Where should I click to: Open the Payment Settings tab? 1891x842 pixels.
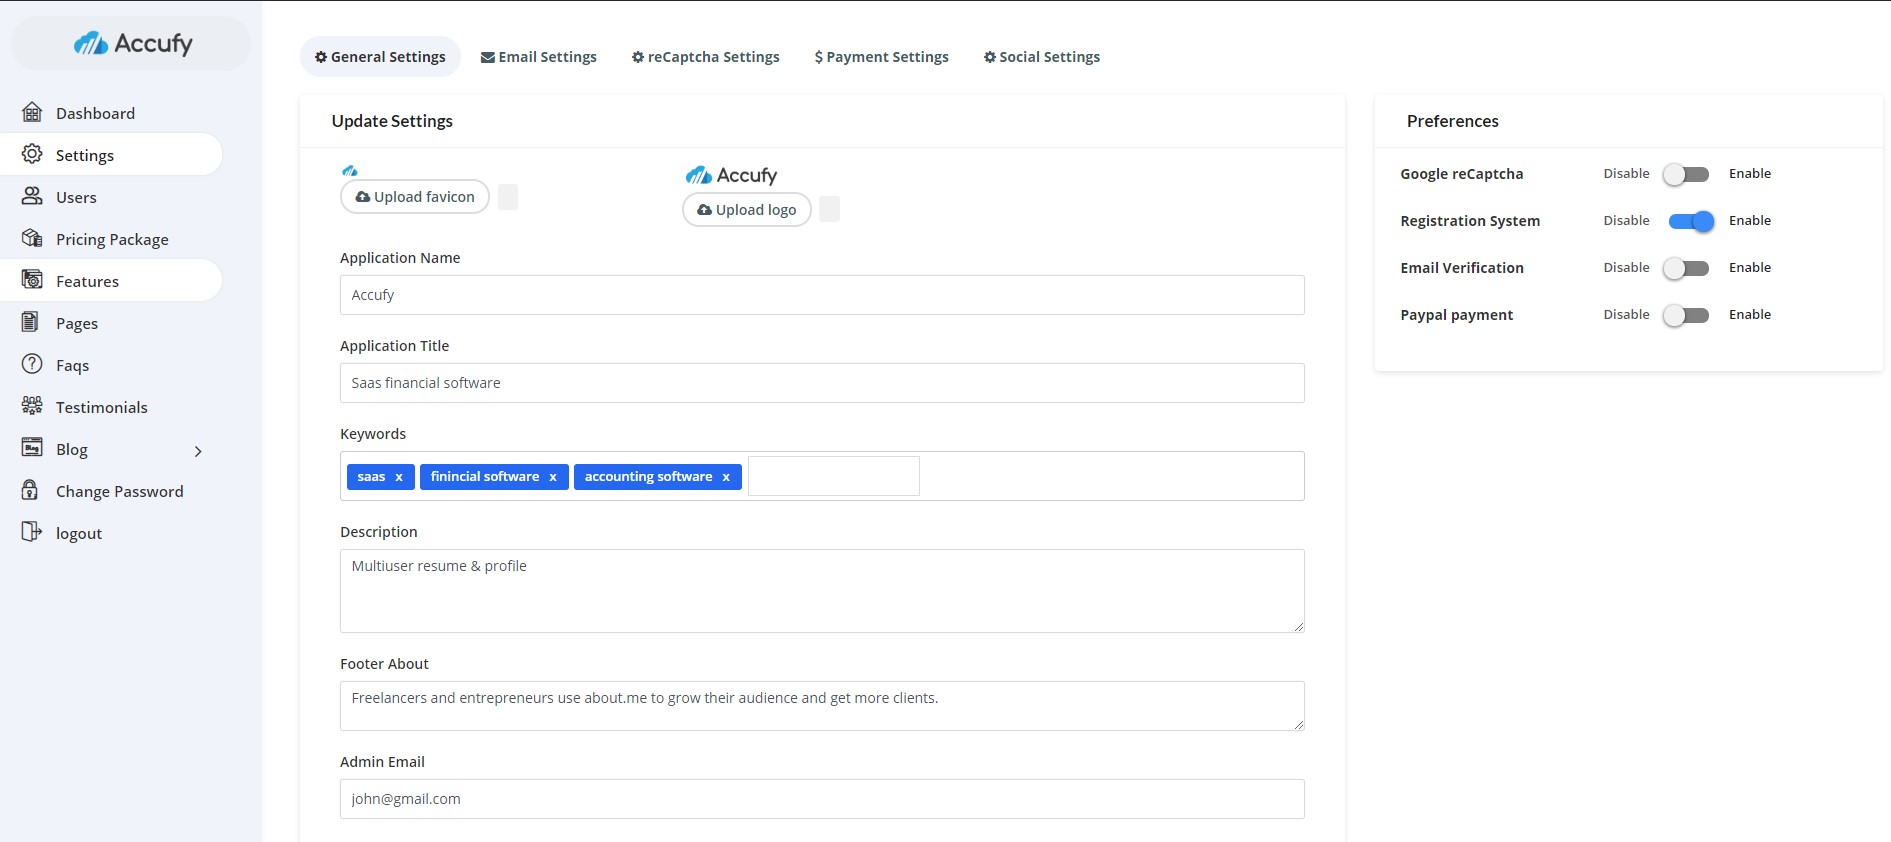tap(881, 57)
